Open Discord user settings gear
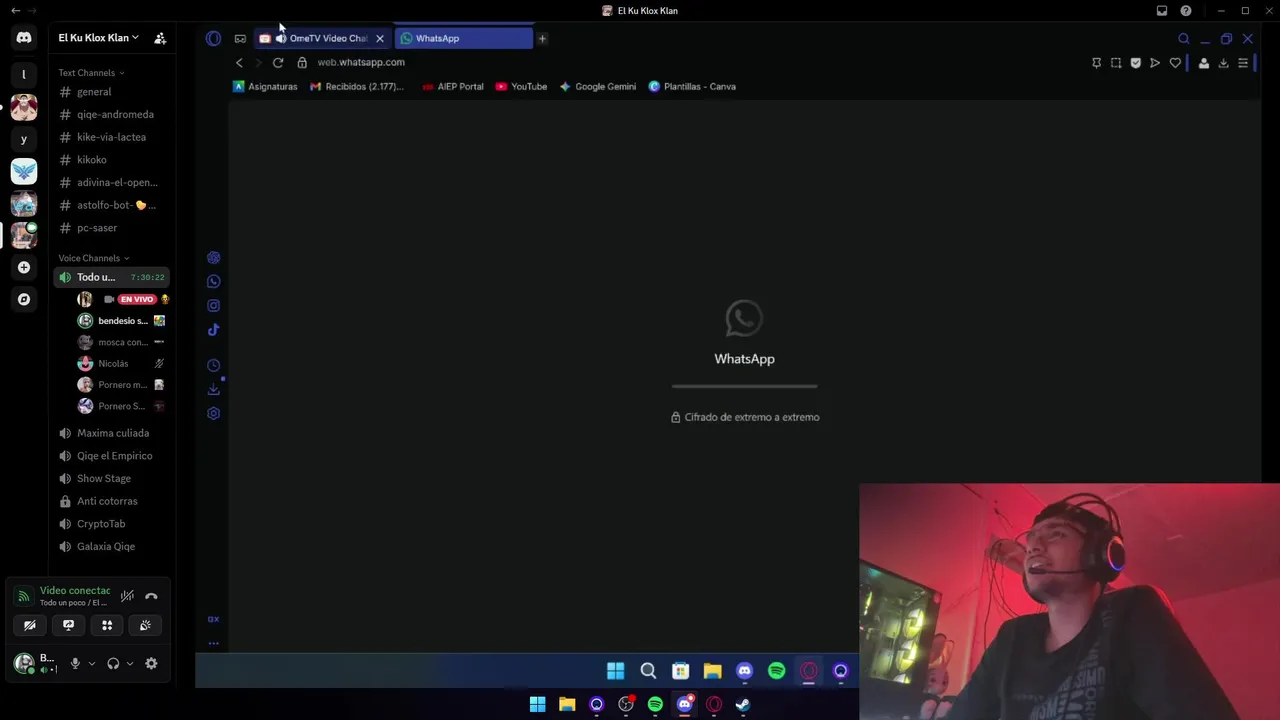 151,663
